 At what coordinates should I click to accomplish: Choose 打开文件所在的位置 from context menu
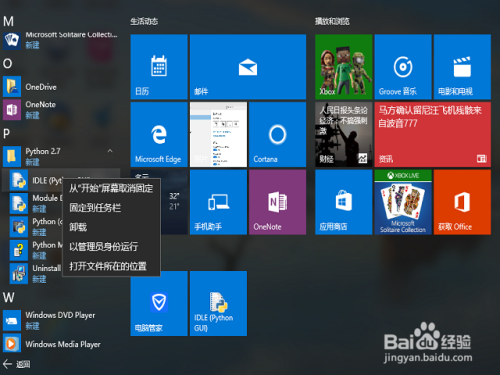tap(111, 266)
